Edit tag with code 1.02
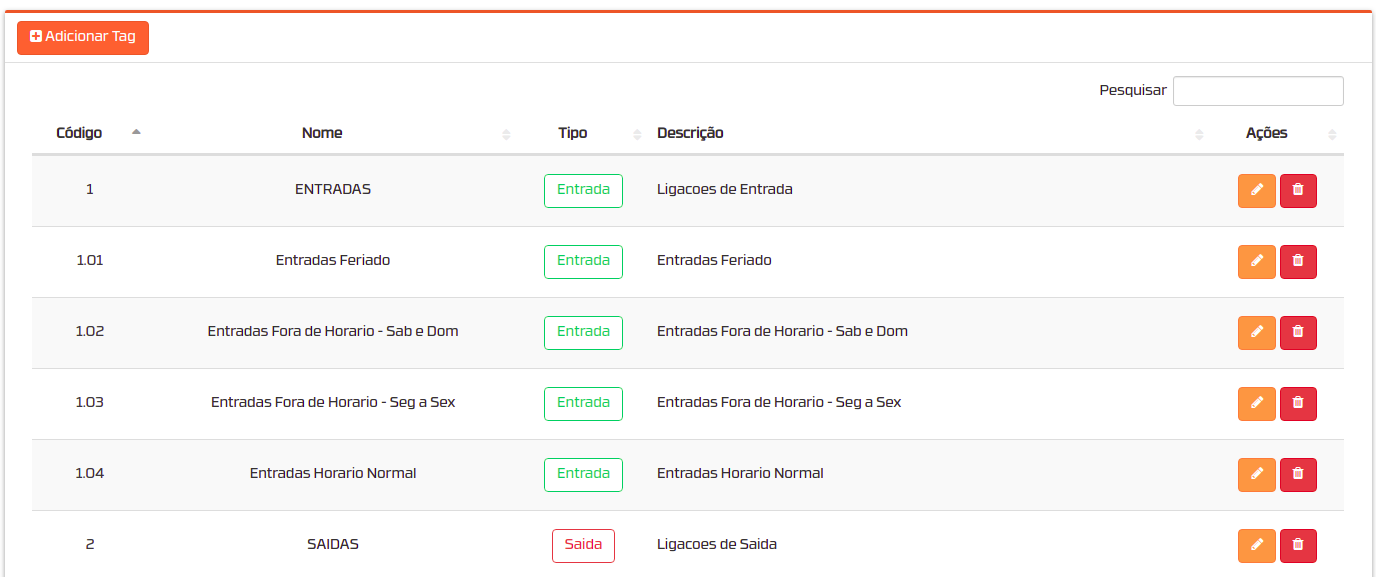This screenshot has width=1376, height=577. pyautogui.click(x=1256, y=333)
